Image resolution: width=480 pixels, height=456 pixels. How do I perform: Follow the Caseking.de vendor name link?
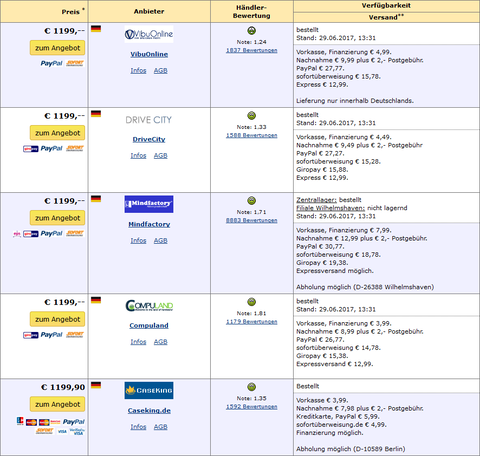click(149, 411)
